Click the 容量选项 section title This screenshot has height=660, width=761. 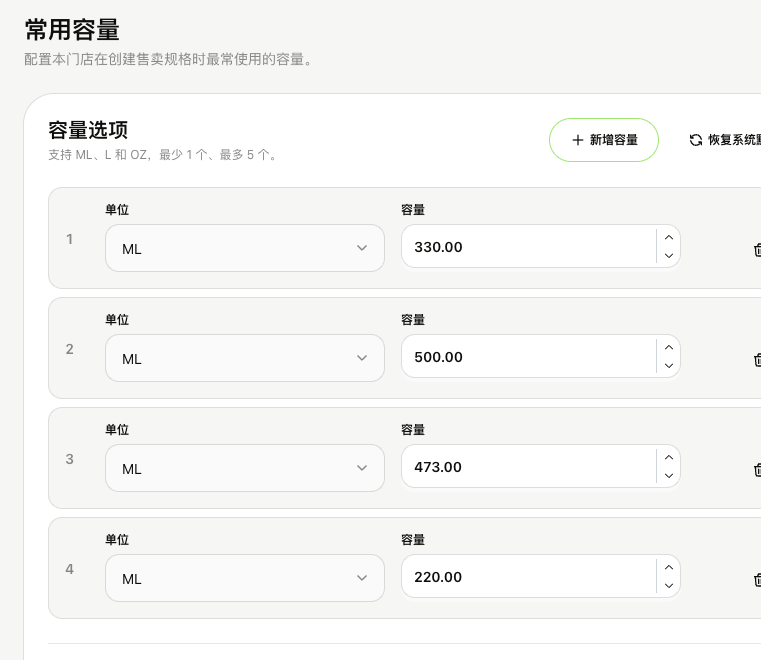tap(88, 130)
